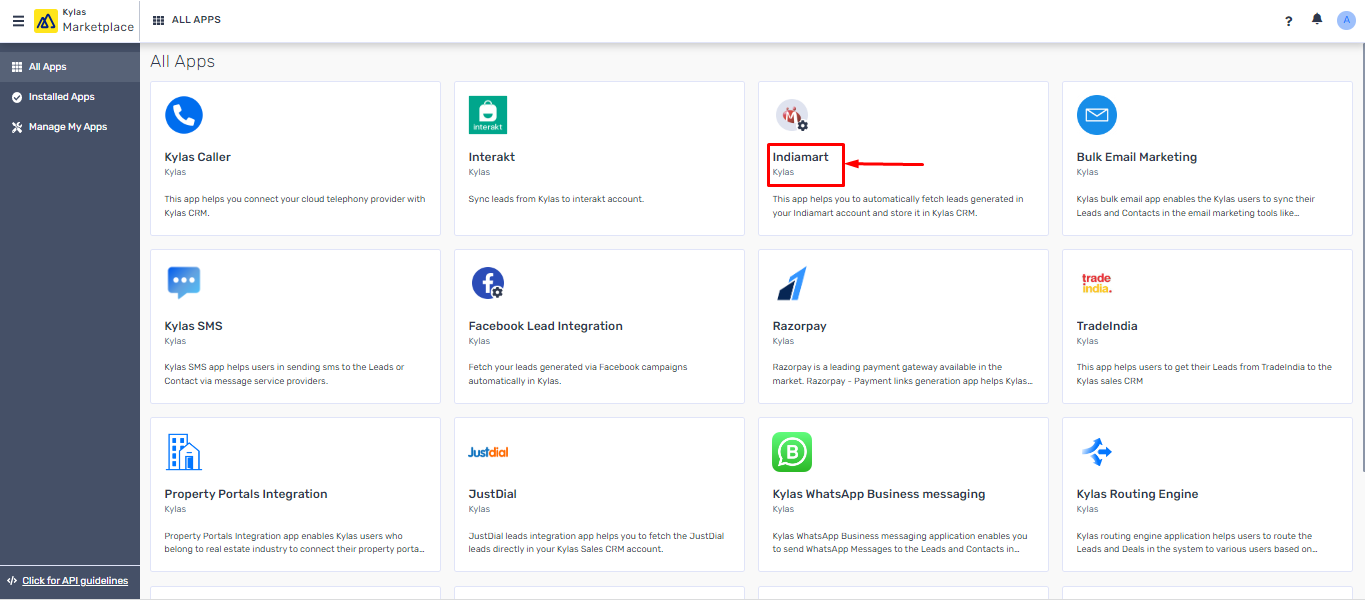
Task: Open the Bulk Email Marketing app title
Action: pyautogui.click(x=1137, y=157)
